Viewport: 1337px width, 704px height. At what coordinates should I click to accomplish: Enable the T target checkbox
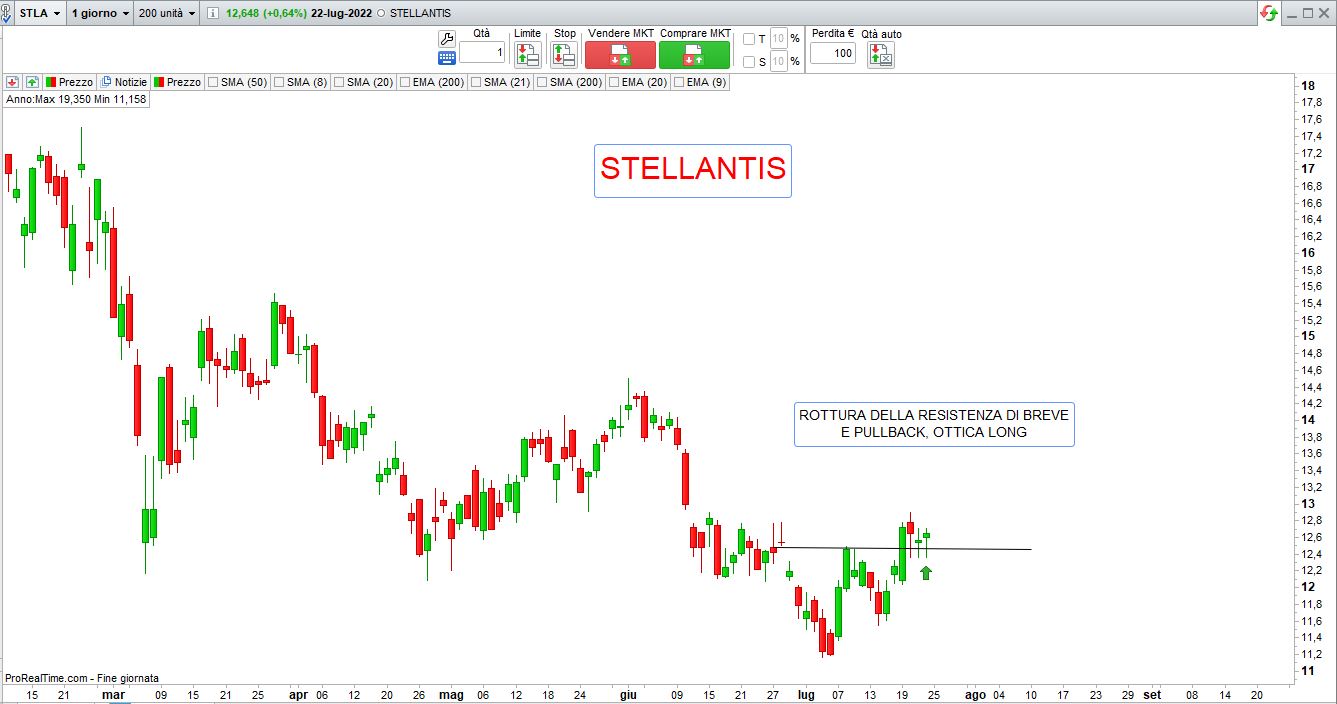749,39
